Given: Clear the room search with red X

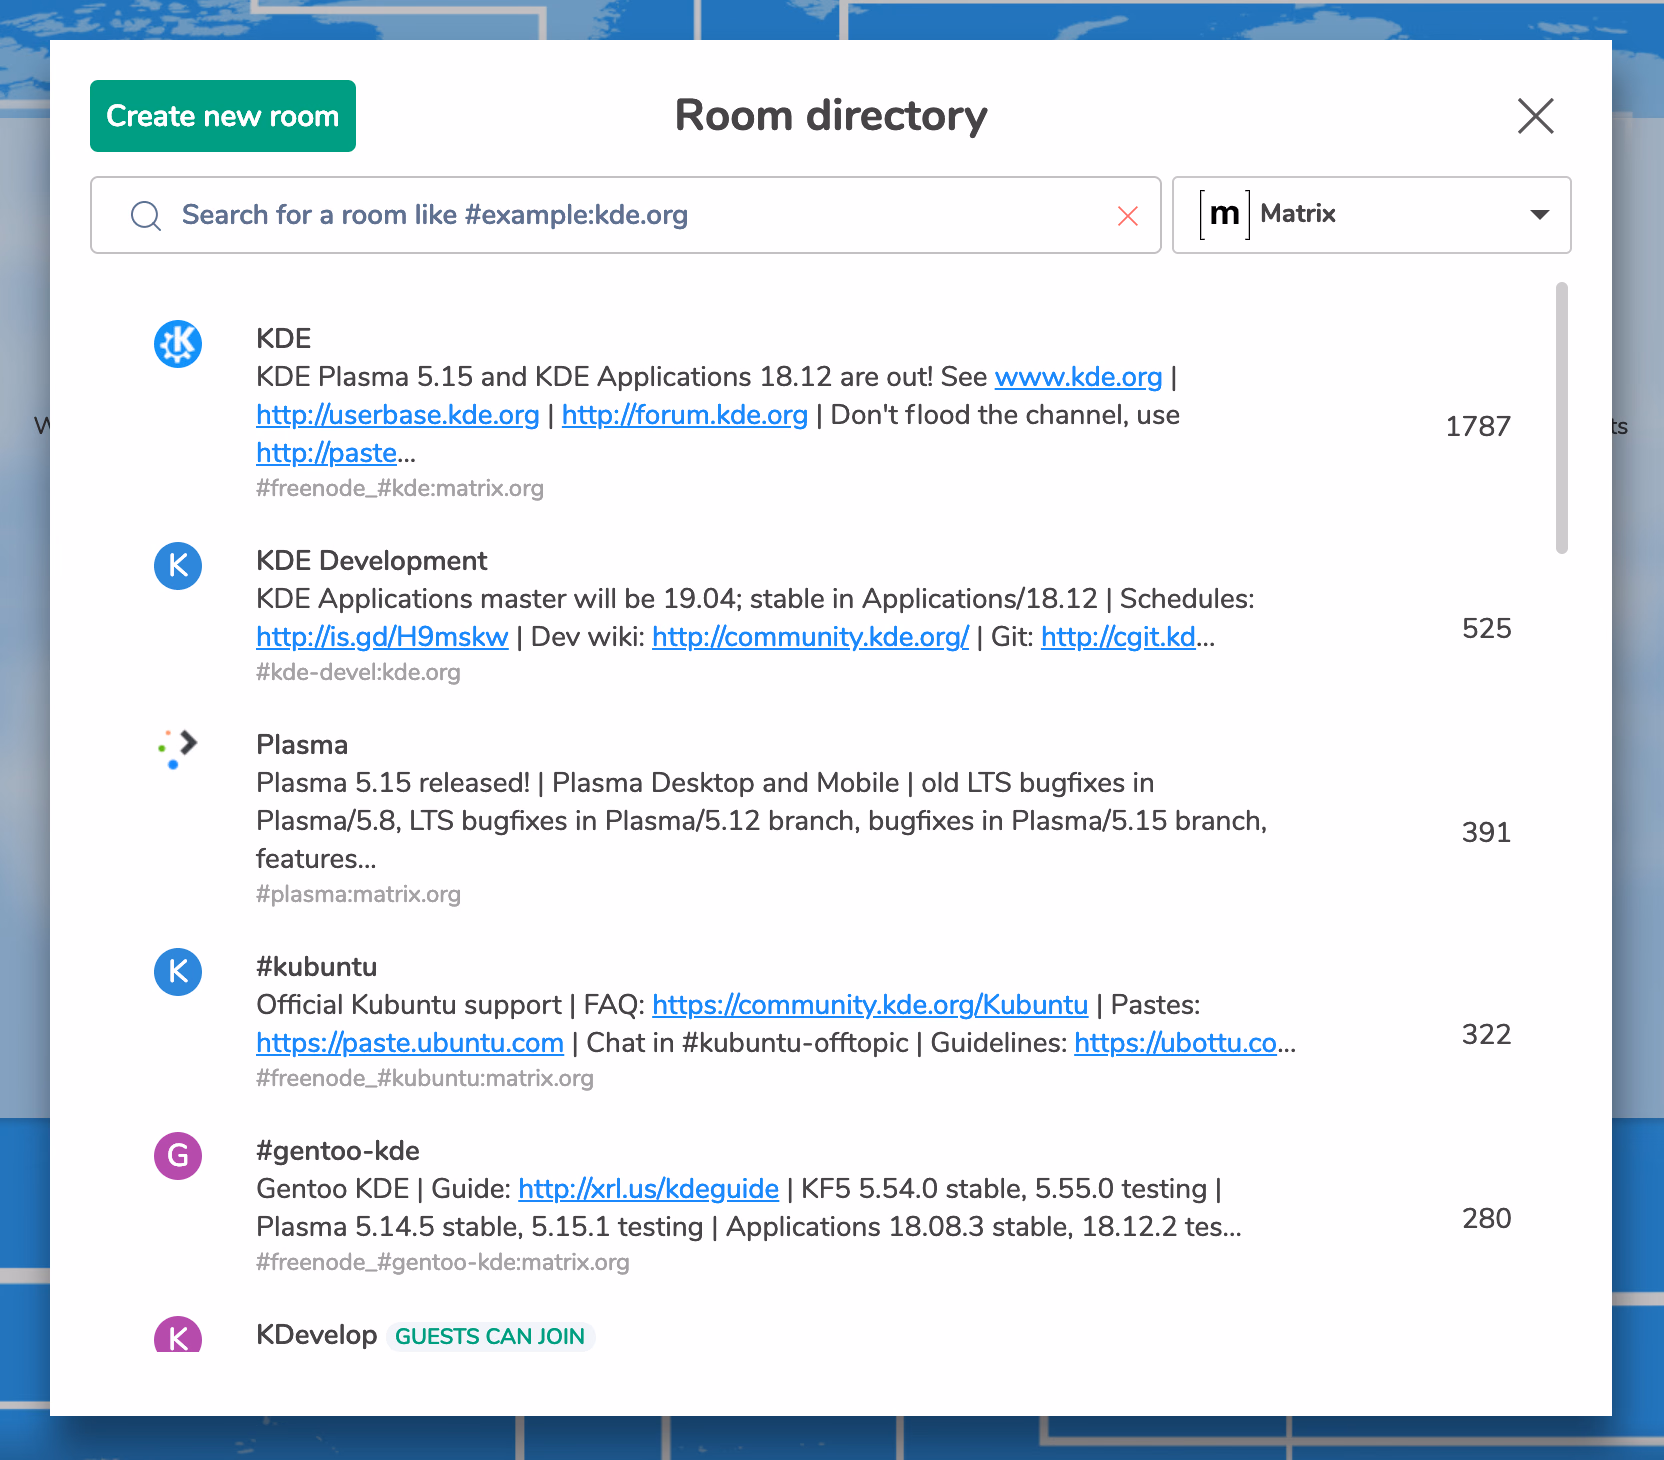Looking at the screenshot, I should [1128, 216].
